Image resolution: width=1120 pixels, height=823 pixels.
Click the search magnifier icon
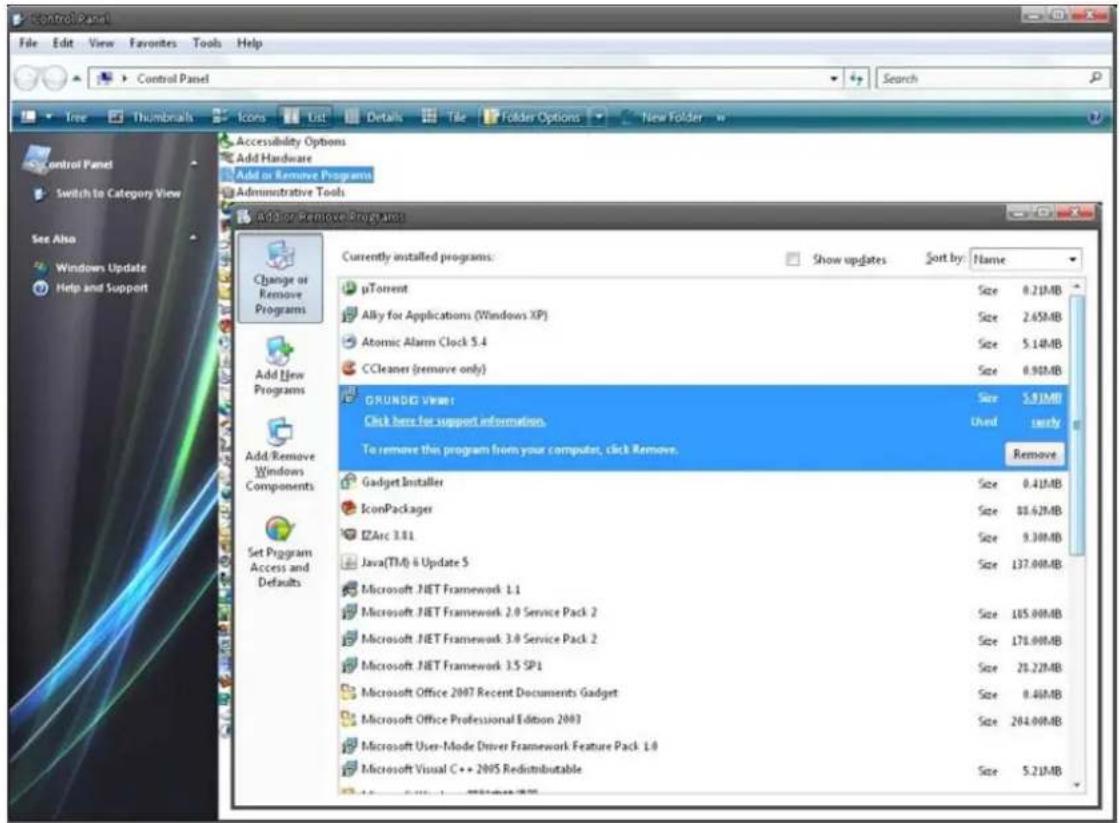click(1096, 78)
